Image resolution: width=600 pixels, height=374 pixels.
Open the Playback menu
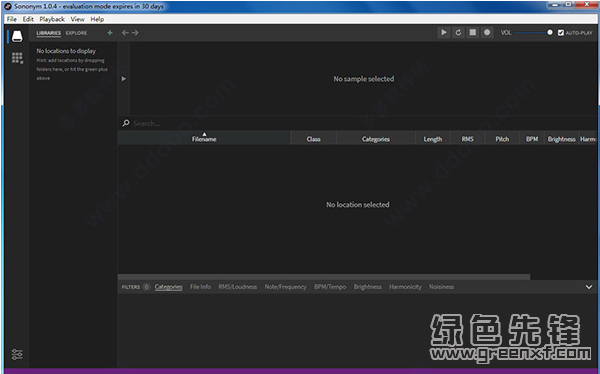52,19
